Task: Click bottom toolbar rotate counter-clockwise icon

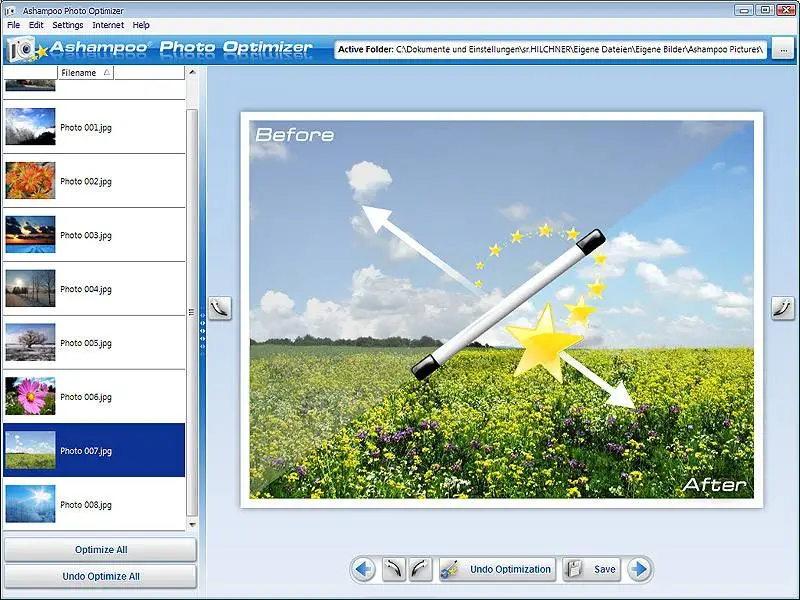Action: point(394,569)
